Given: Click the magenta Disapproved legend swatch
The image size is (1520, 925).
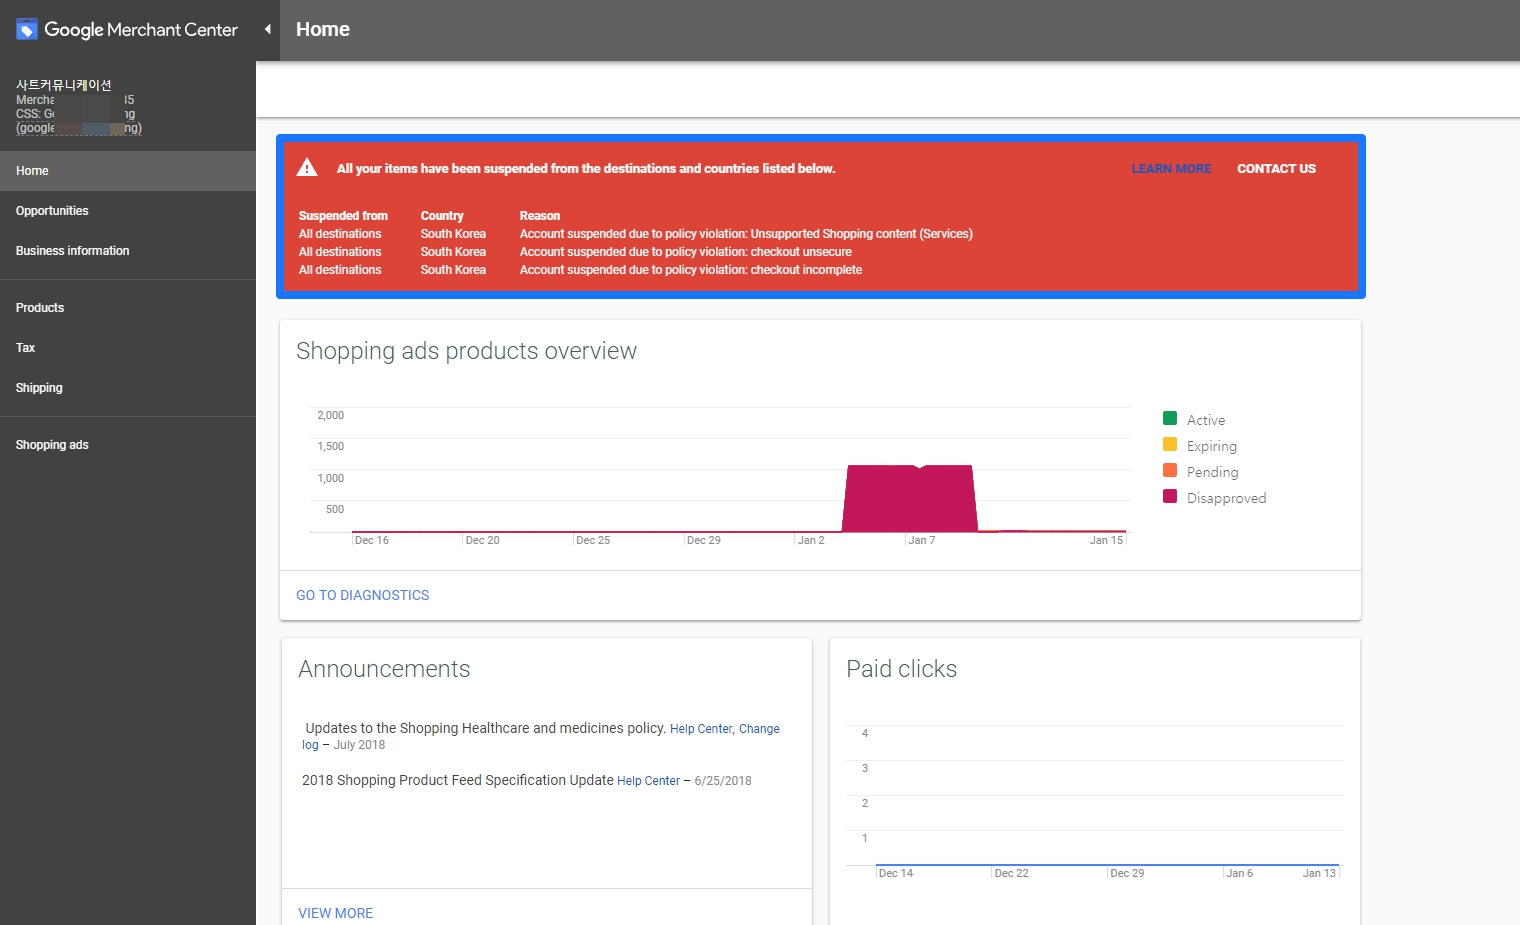Looking at the screenshot, I should 1170,496.
